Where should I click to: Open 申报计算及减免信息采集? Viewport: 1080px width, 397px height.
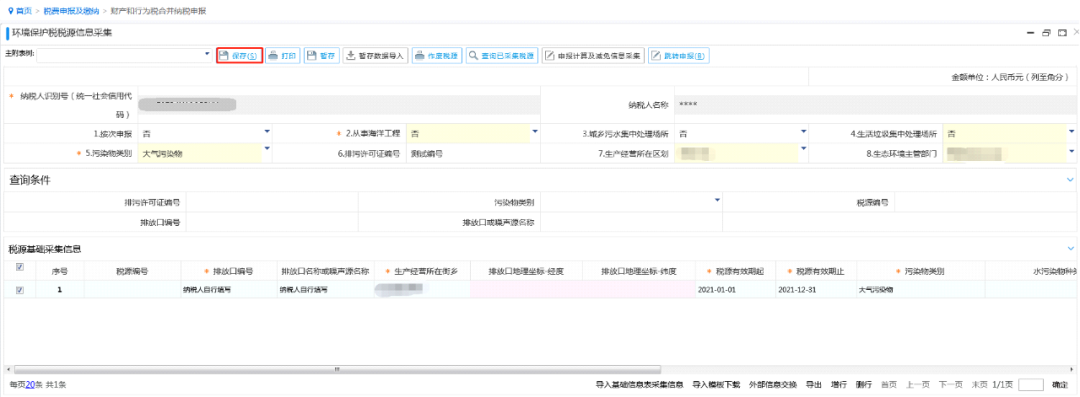593,56
